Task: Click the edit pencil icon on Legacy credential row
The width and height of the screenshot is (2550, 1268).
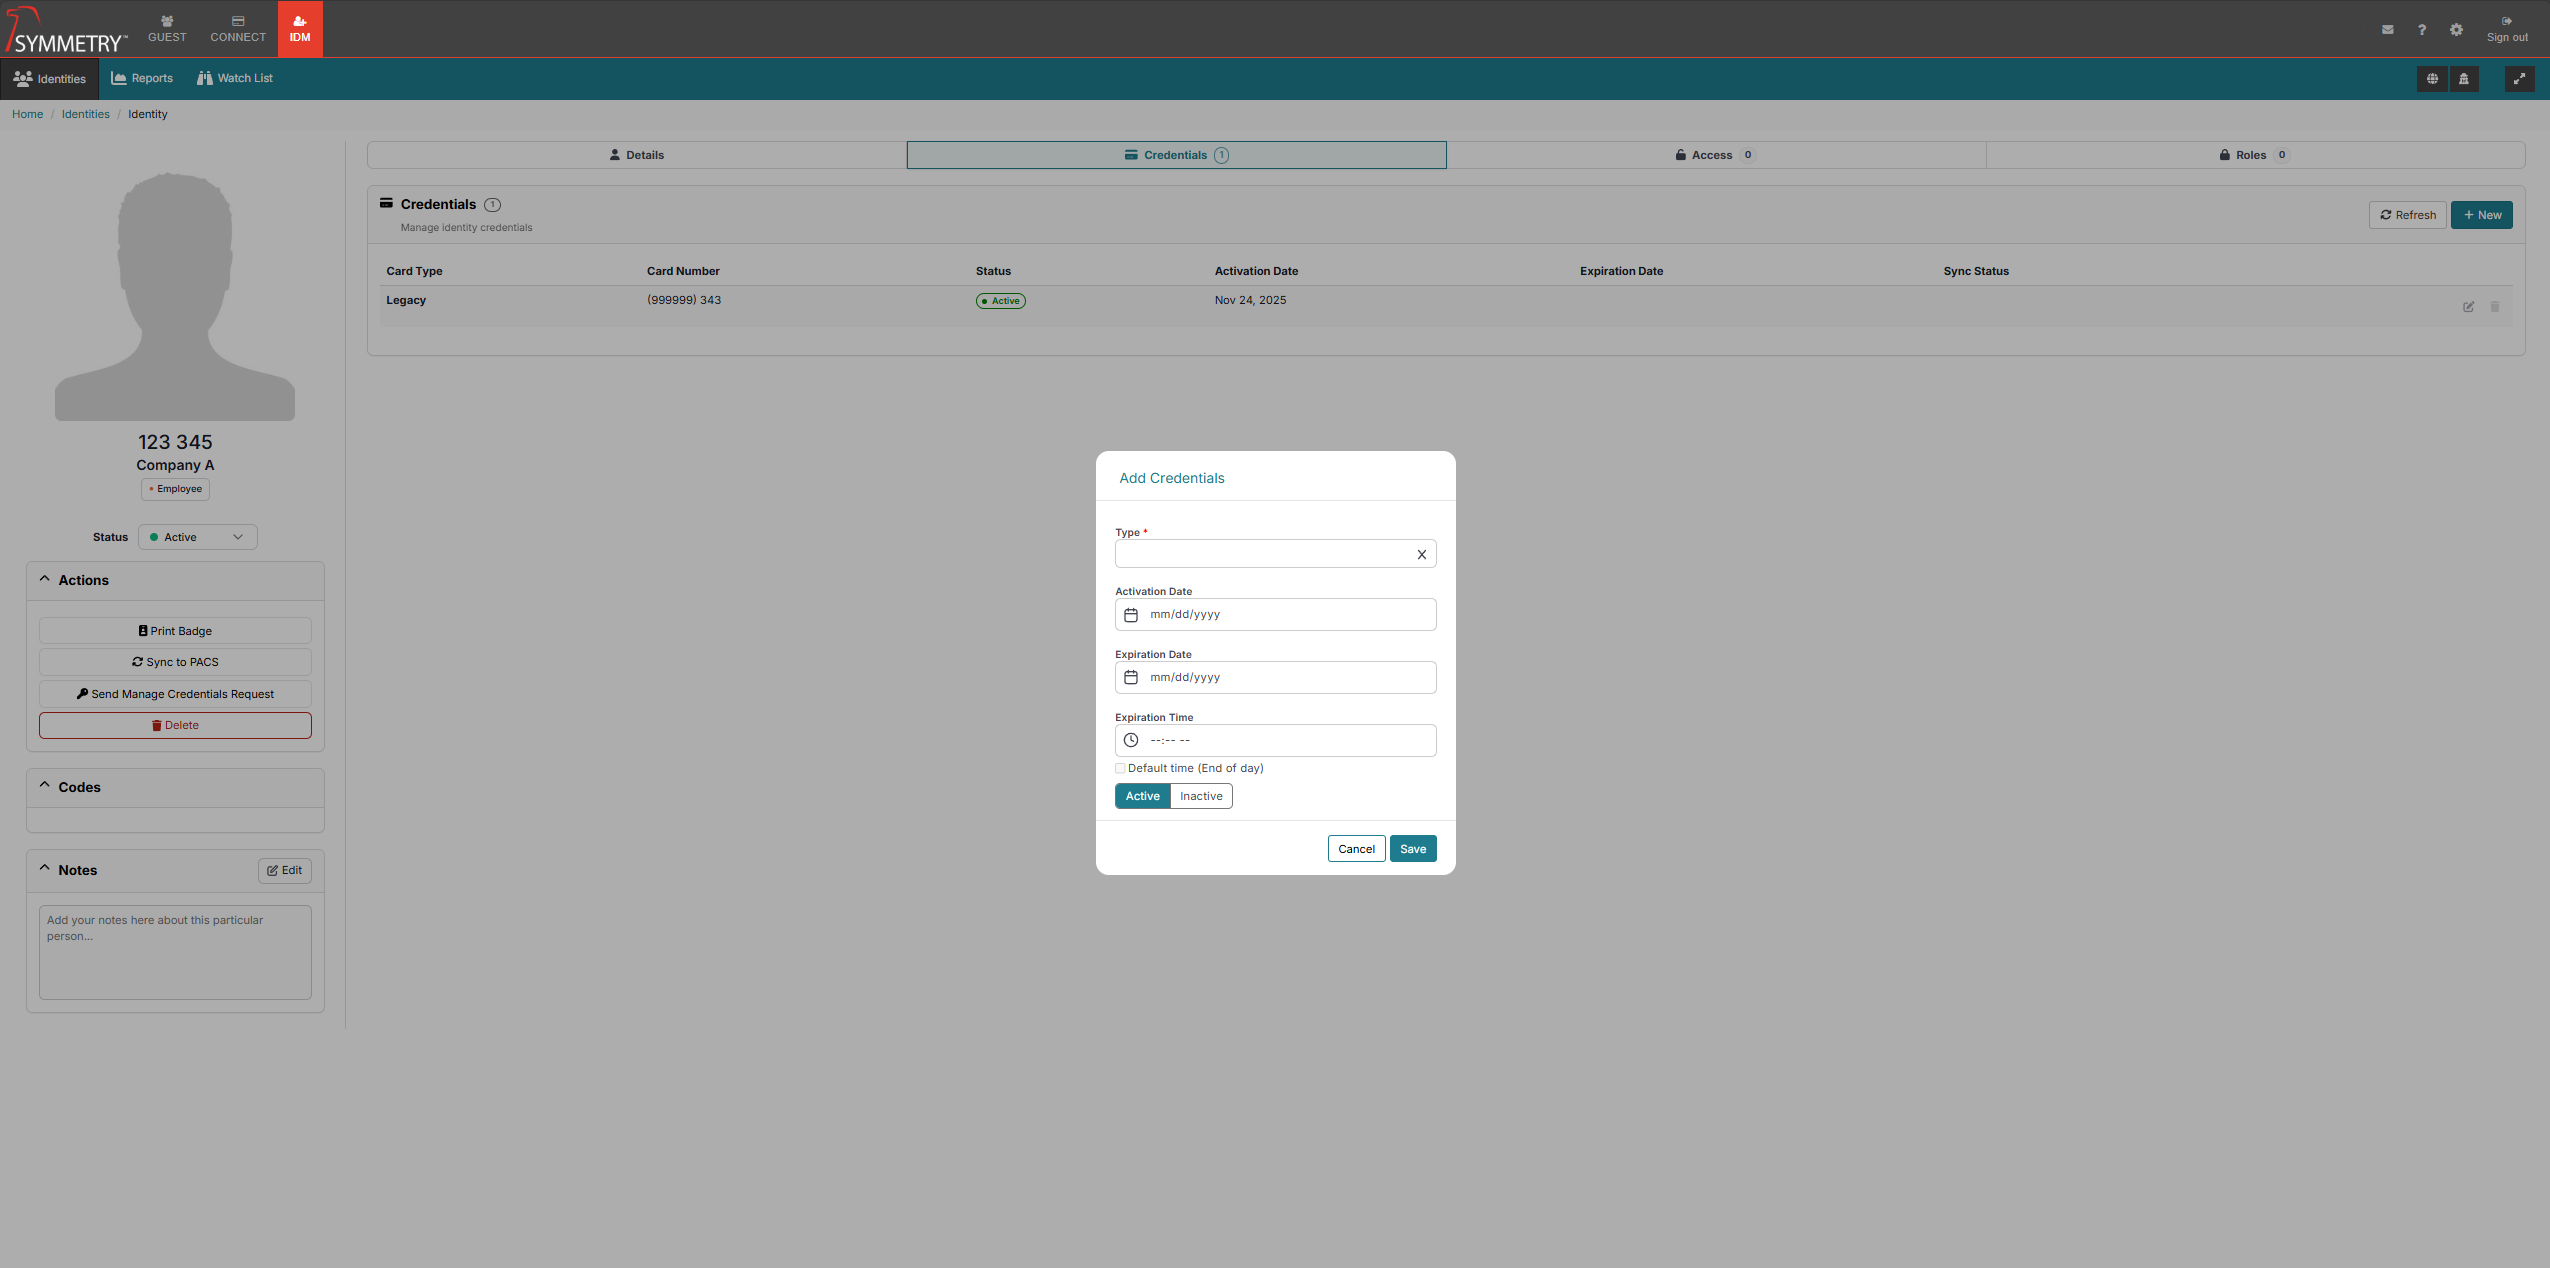Action: click(2468, 307)
